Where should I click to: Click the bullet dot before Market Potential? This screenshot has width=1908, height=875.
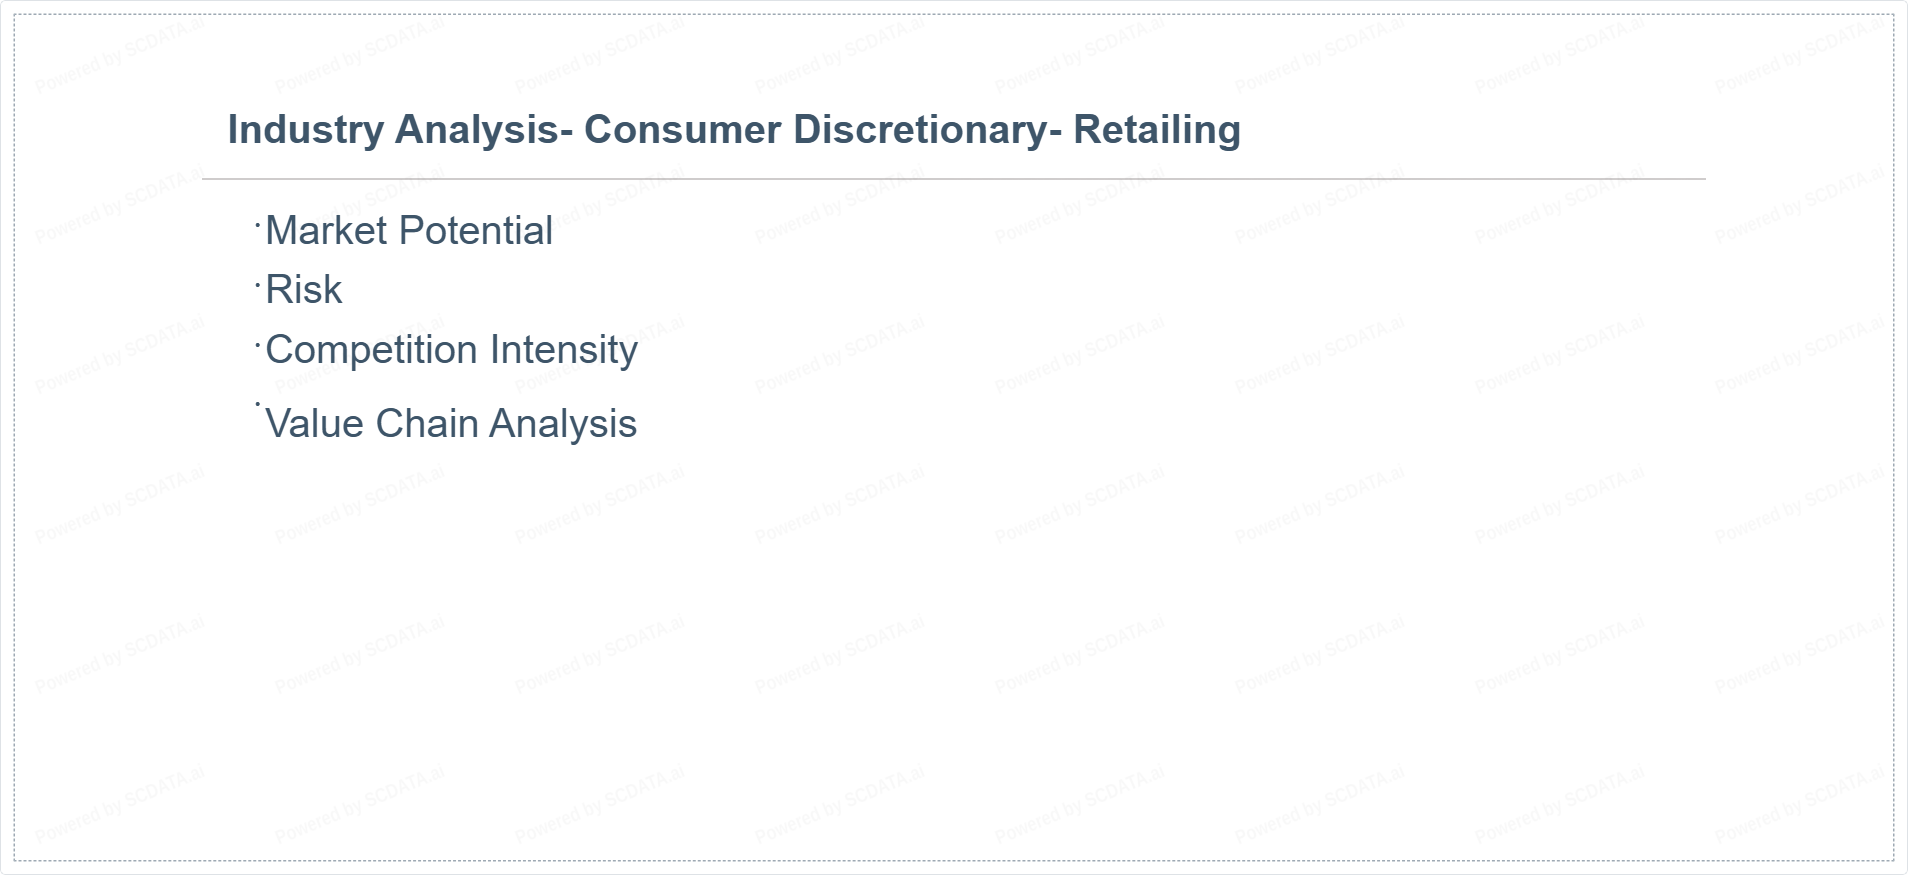coord(258,223)
